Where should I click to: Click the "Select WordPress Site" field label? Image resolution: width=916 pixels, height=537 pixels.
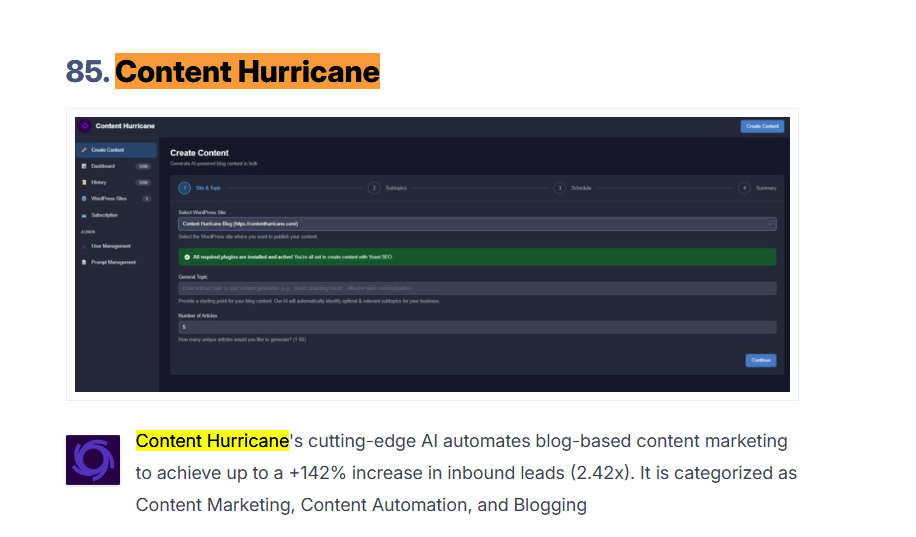pyautogui.click(x=202, y=212)
